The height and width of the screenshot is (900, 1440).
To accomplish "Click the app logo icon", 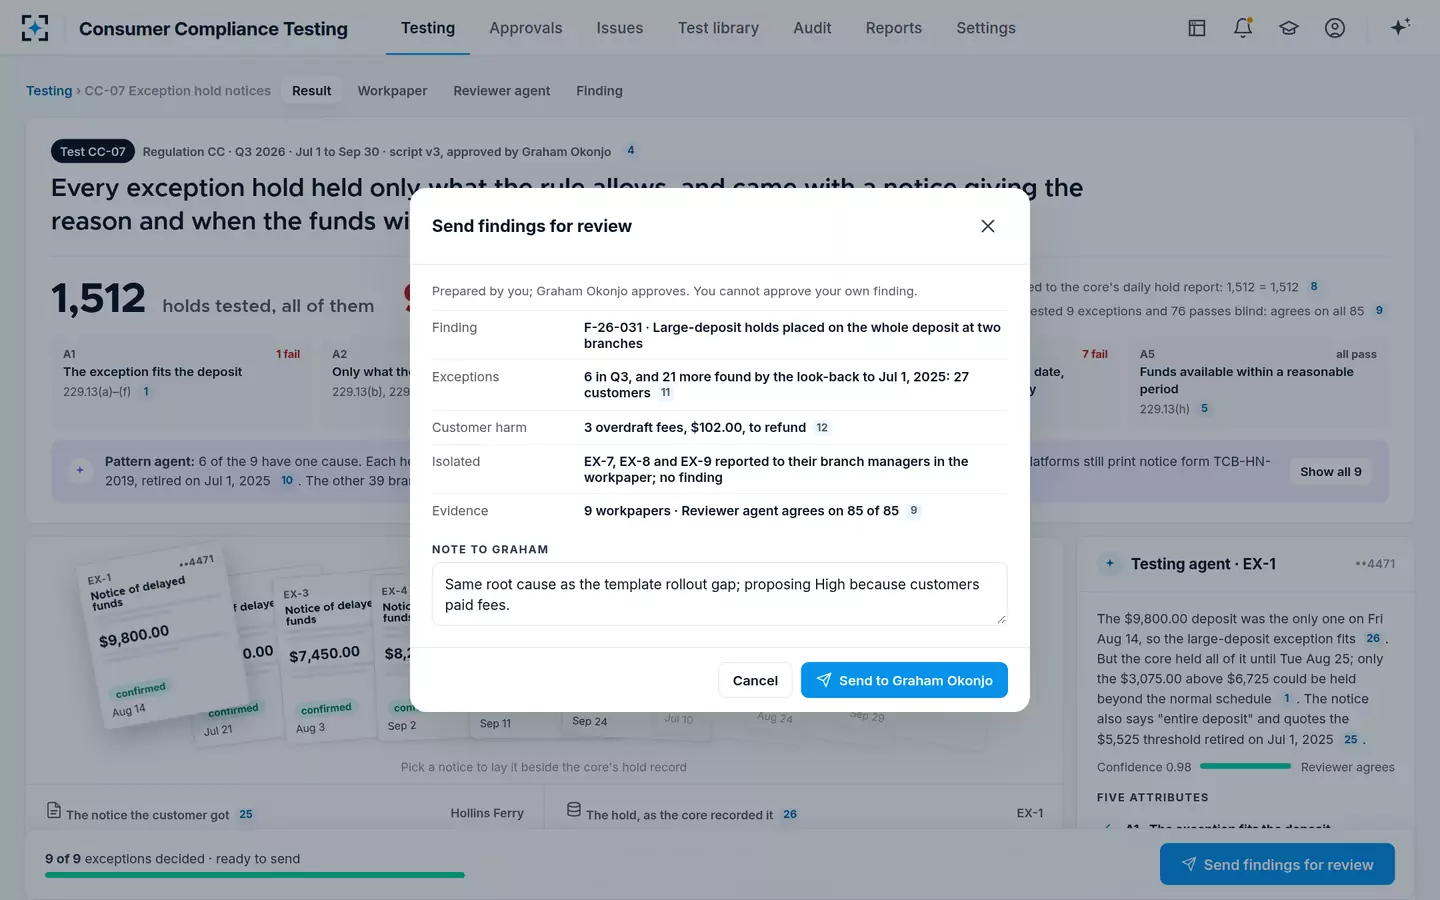I will (x=35, y=28).
